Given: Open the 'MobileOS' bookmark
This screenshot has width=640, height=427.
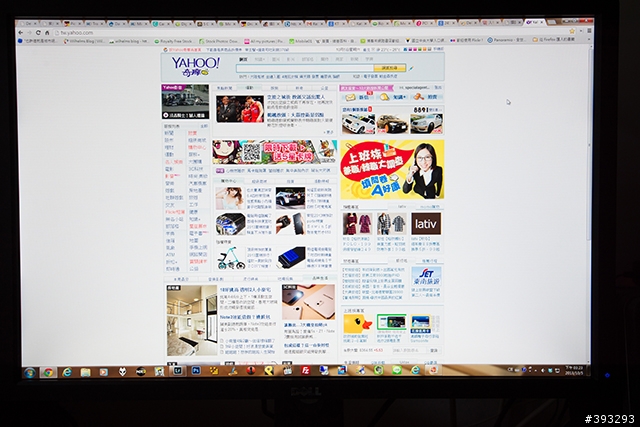Looking at the screenshot, I should coord(300,41).
